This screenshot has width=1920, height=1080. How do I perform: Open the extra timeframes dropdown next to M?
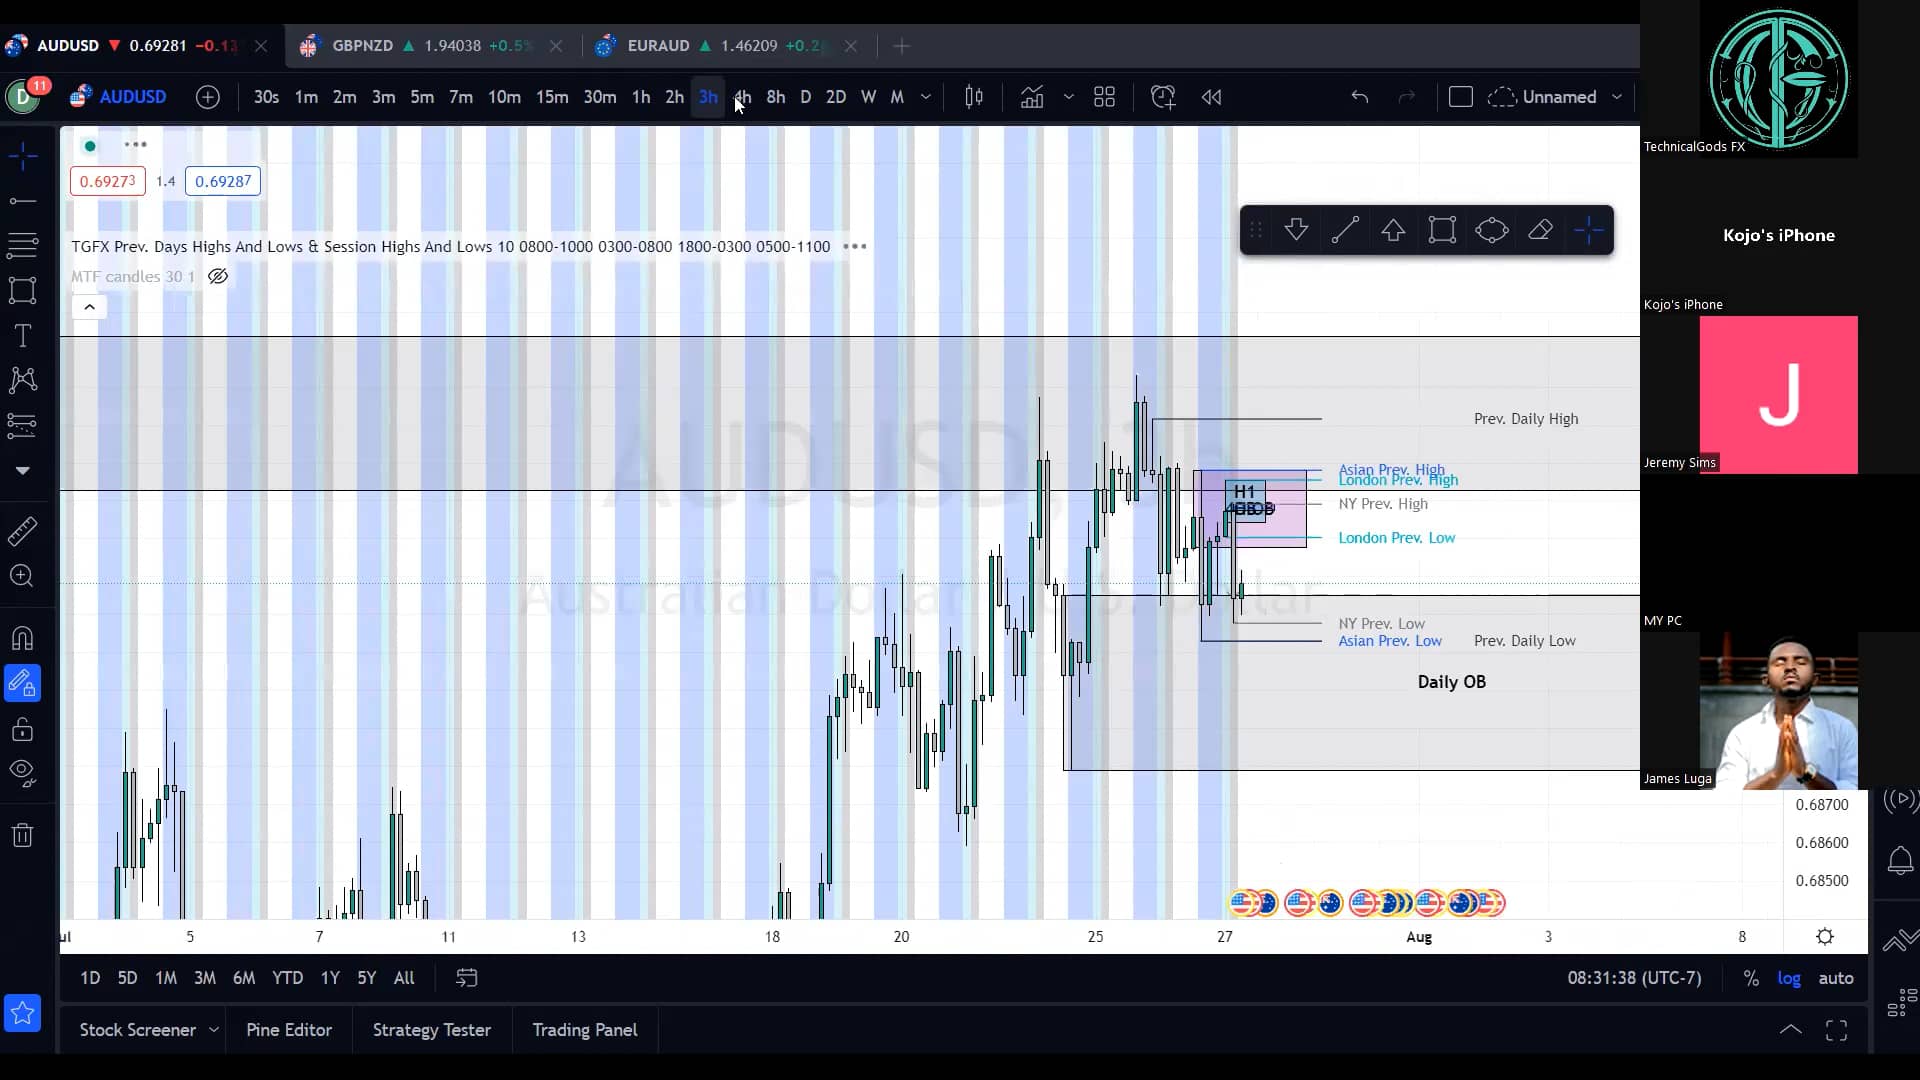coord(925,97)
